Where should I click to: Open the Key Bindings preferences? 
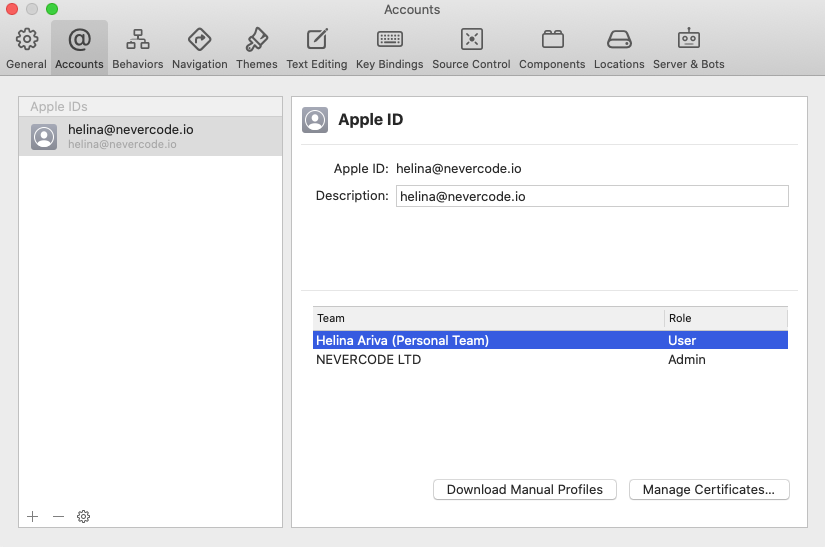pos(389,48)
